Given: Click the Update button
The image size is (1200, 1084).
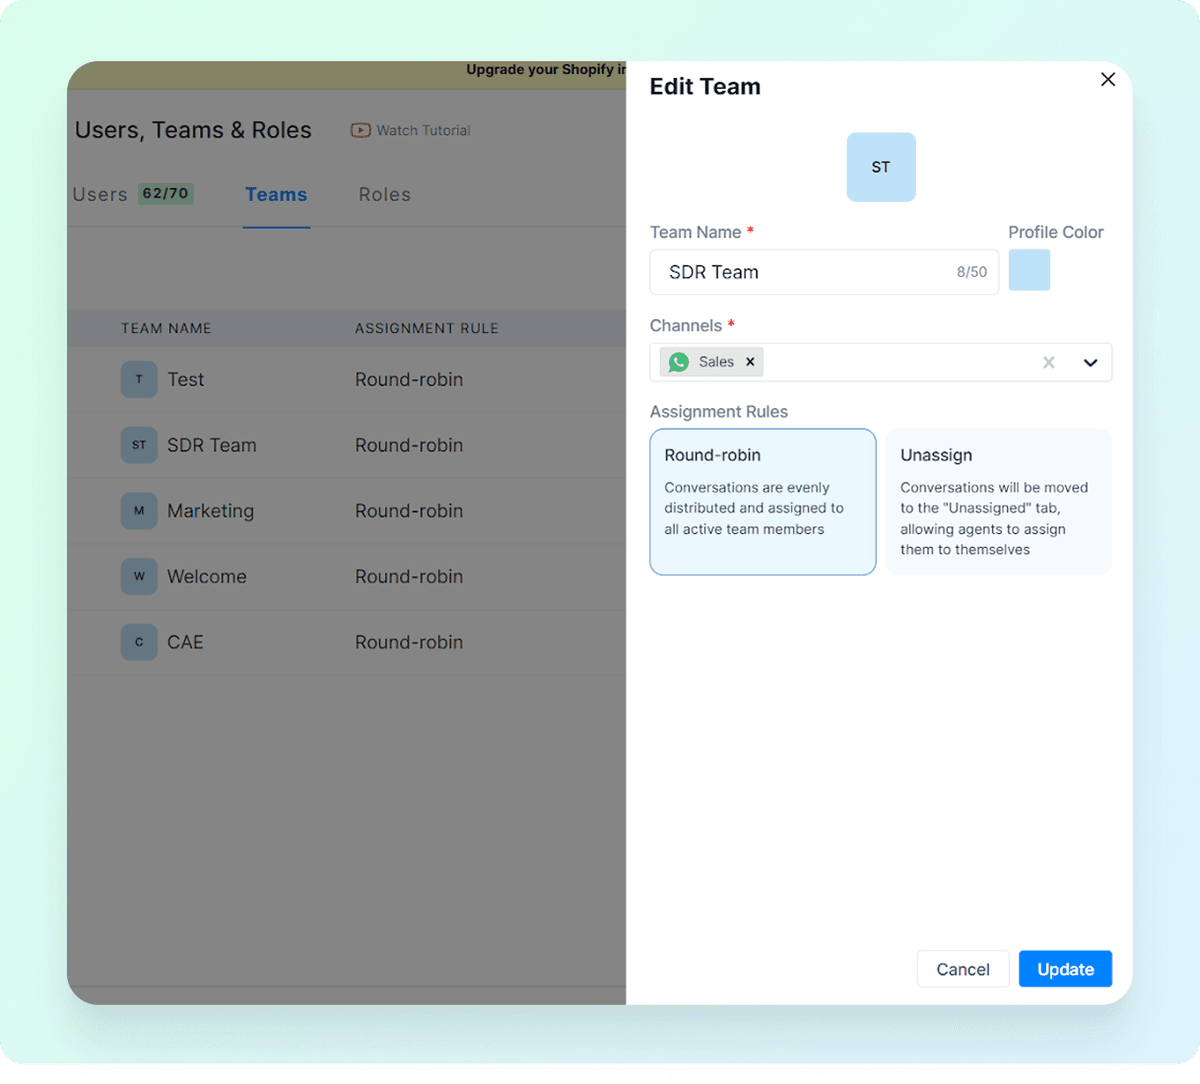Looking at the screenshot, I should (x=1065, y=968).
